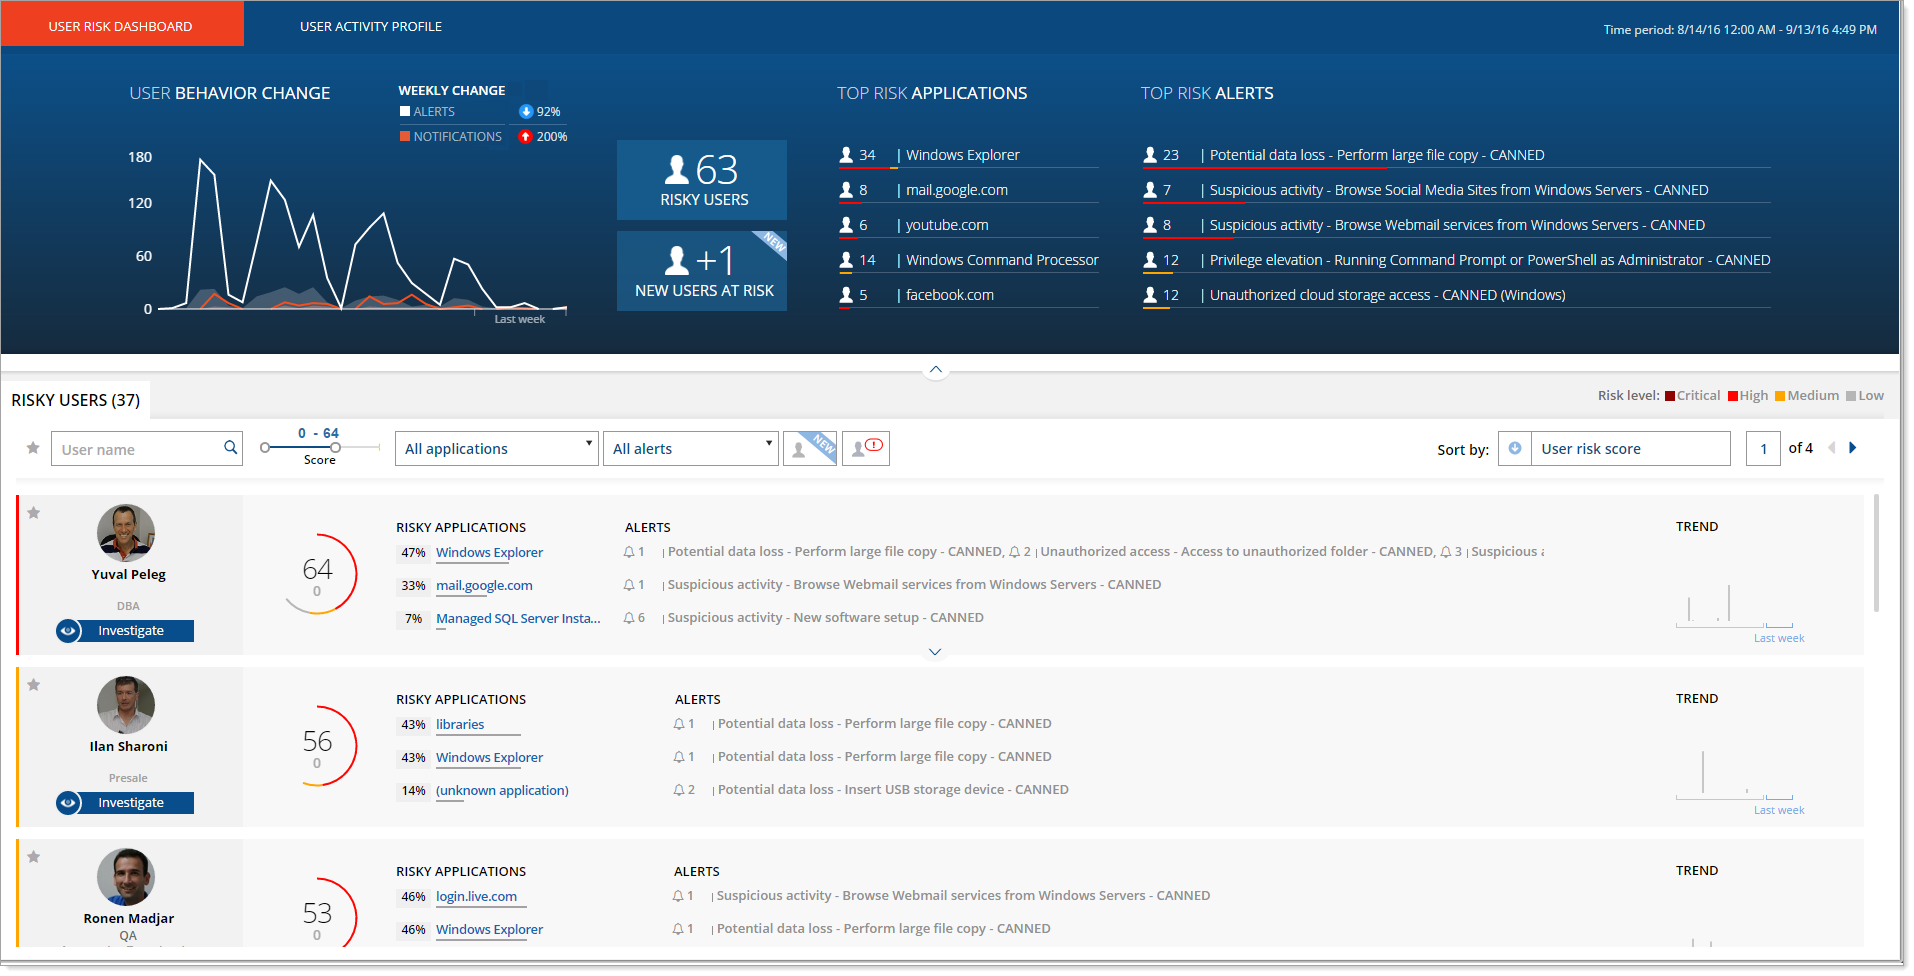Open mail.google.com link for Yuval Peleg
1914x976 pixels.
pos(484,586)
